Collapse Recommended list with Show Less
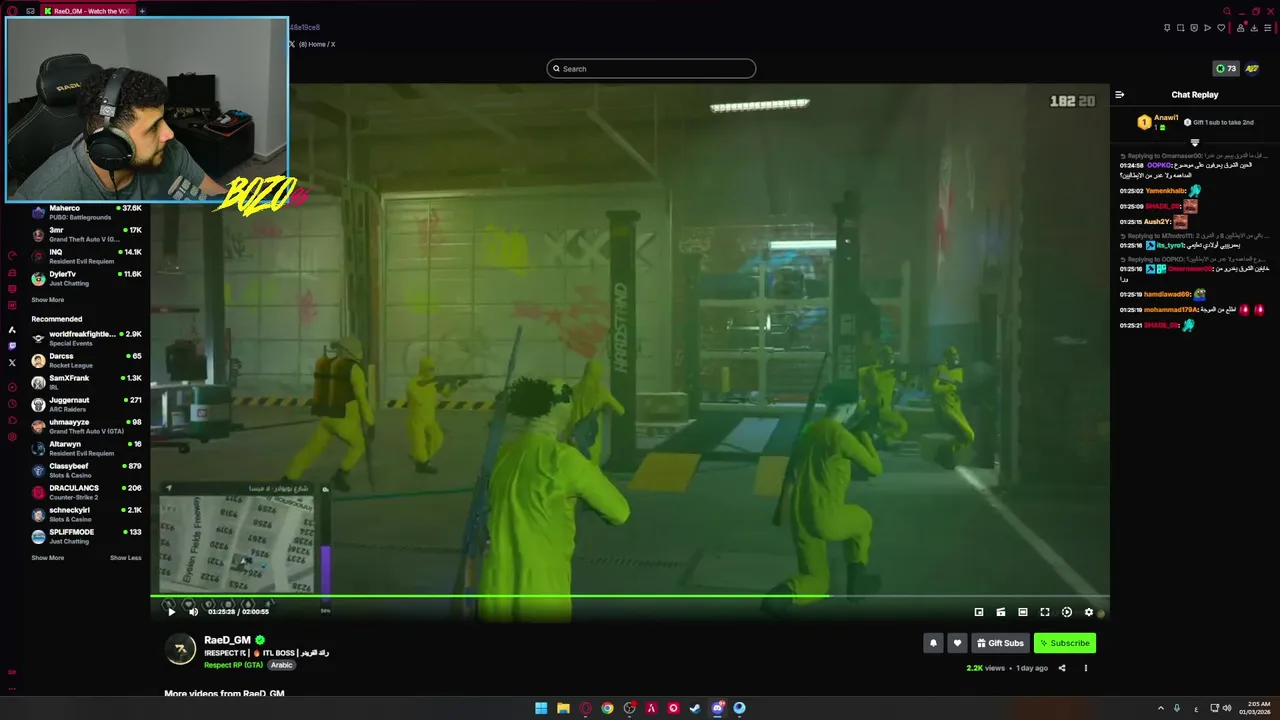1280x720 pixels. coord(126,558)
